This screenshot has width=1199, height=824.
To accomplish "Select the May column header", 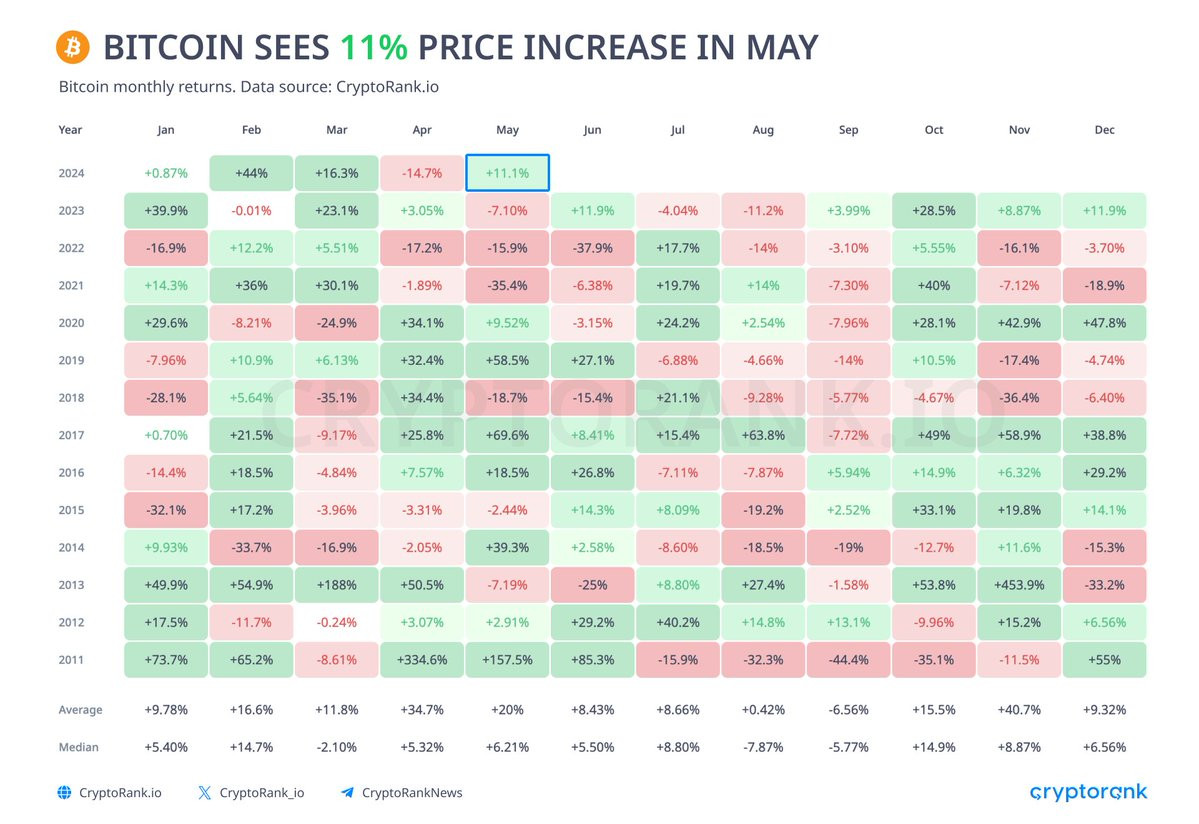I will [508, 130].
